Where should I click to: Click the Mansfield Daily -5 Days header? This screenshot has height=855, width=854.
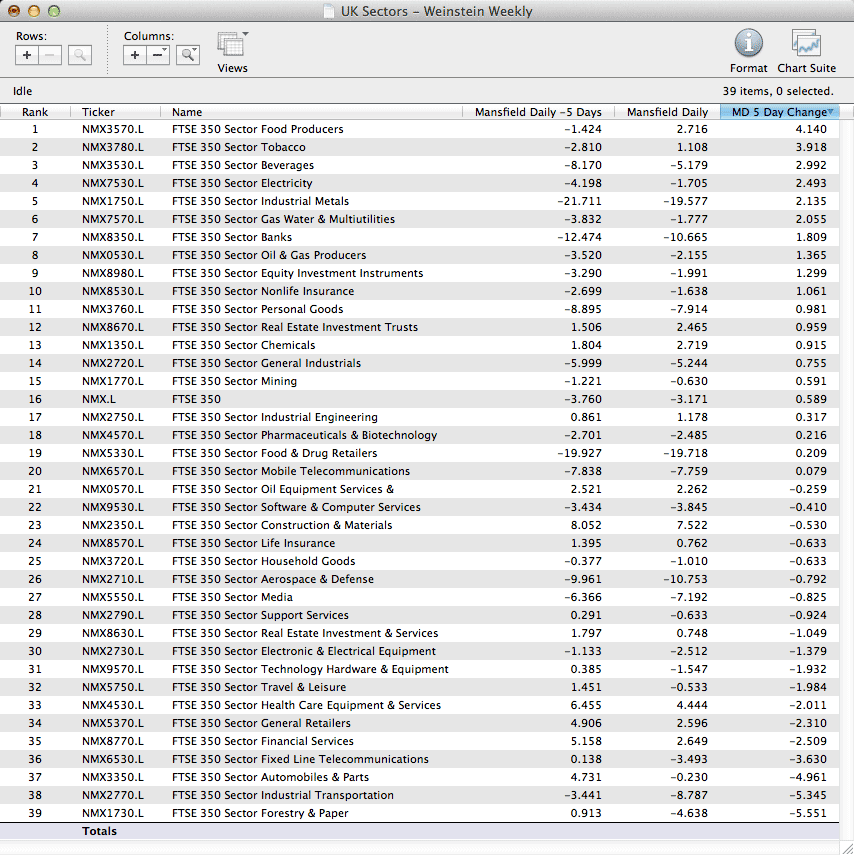(538, 112)
